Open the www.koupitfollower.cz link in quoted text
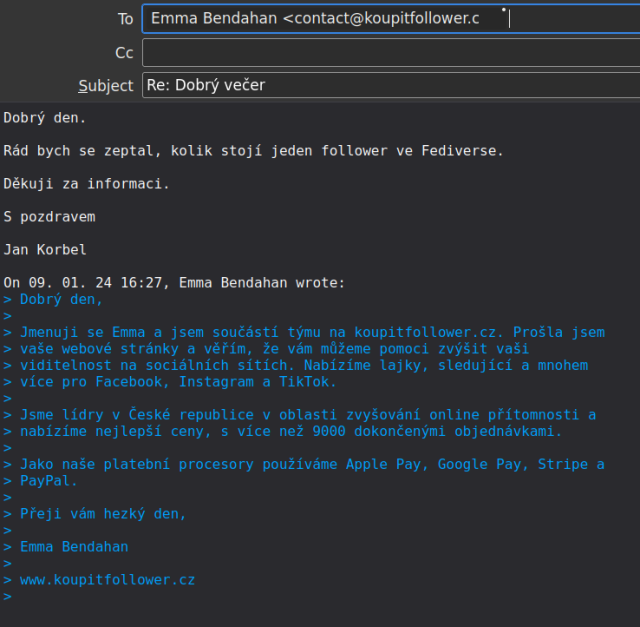Viewport: 640px width, 627px height. 107,580
